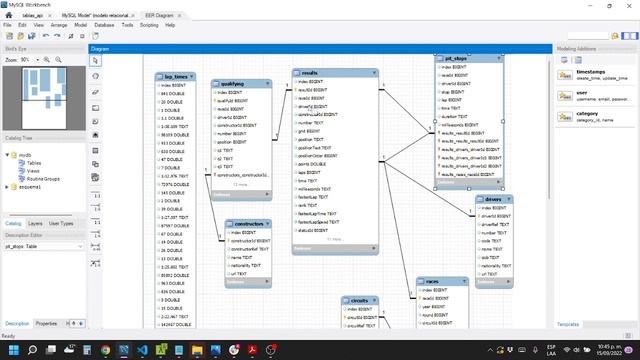This screenshot has height=360, width=640.
Task: Click the undo arrow icon
Action: pos(46,36)
